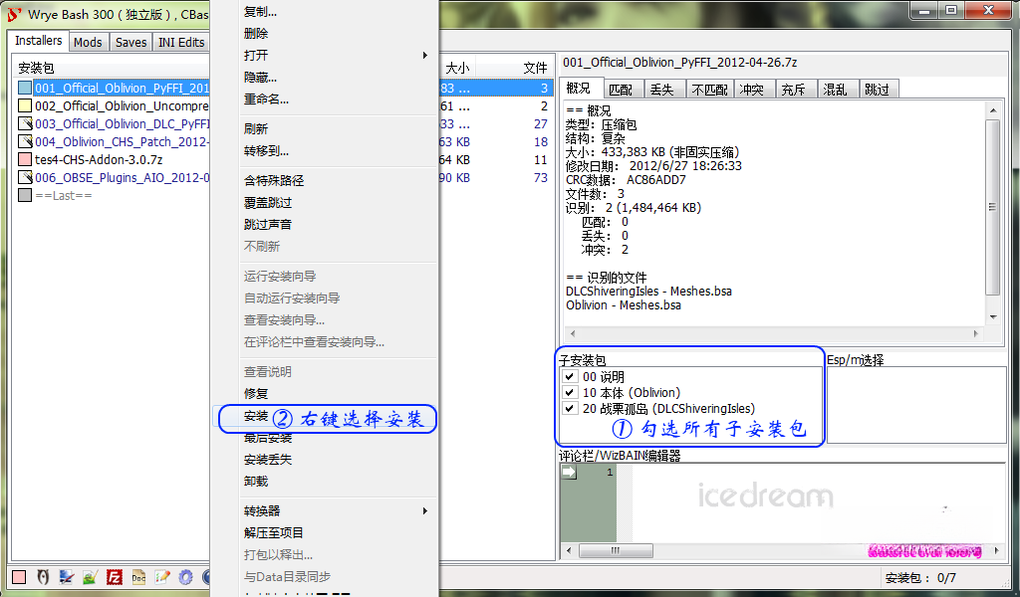Open the checklist pencil icon in the status bar

click(x=162, y=577)
